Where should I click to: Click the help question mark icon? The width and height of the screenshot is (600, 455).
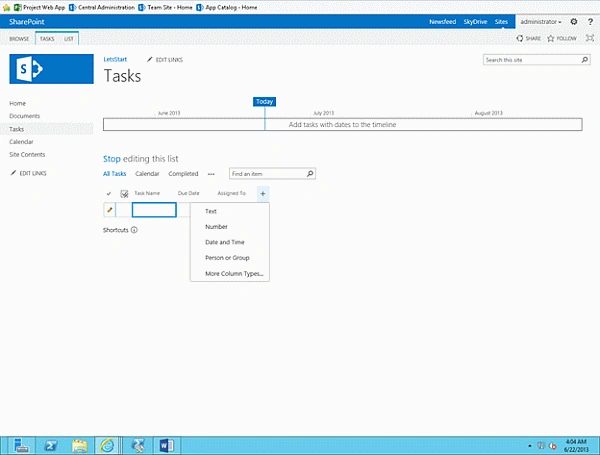[x=590, y=22]
